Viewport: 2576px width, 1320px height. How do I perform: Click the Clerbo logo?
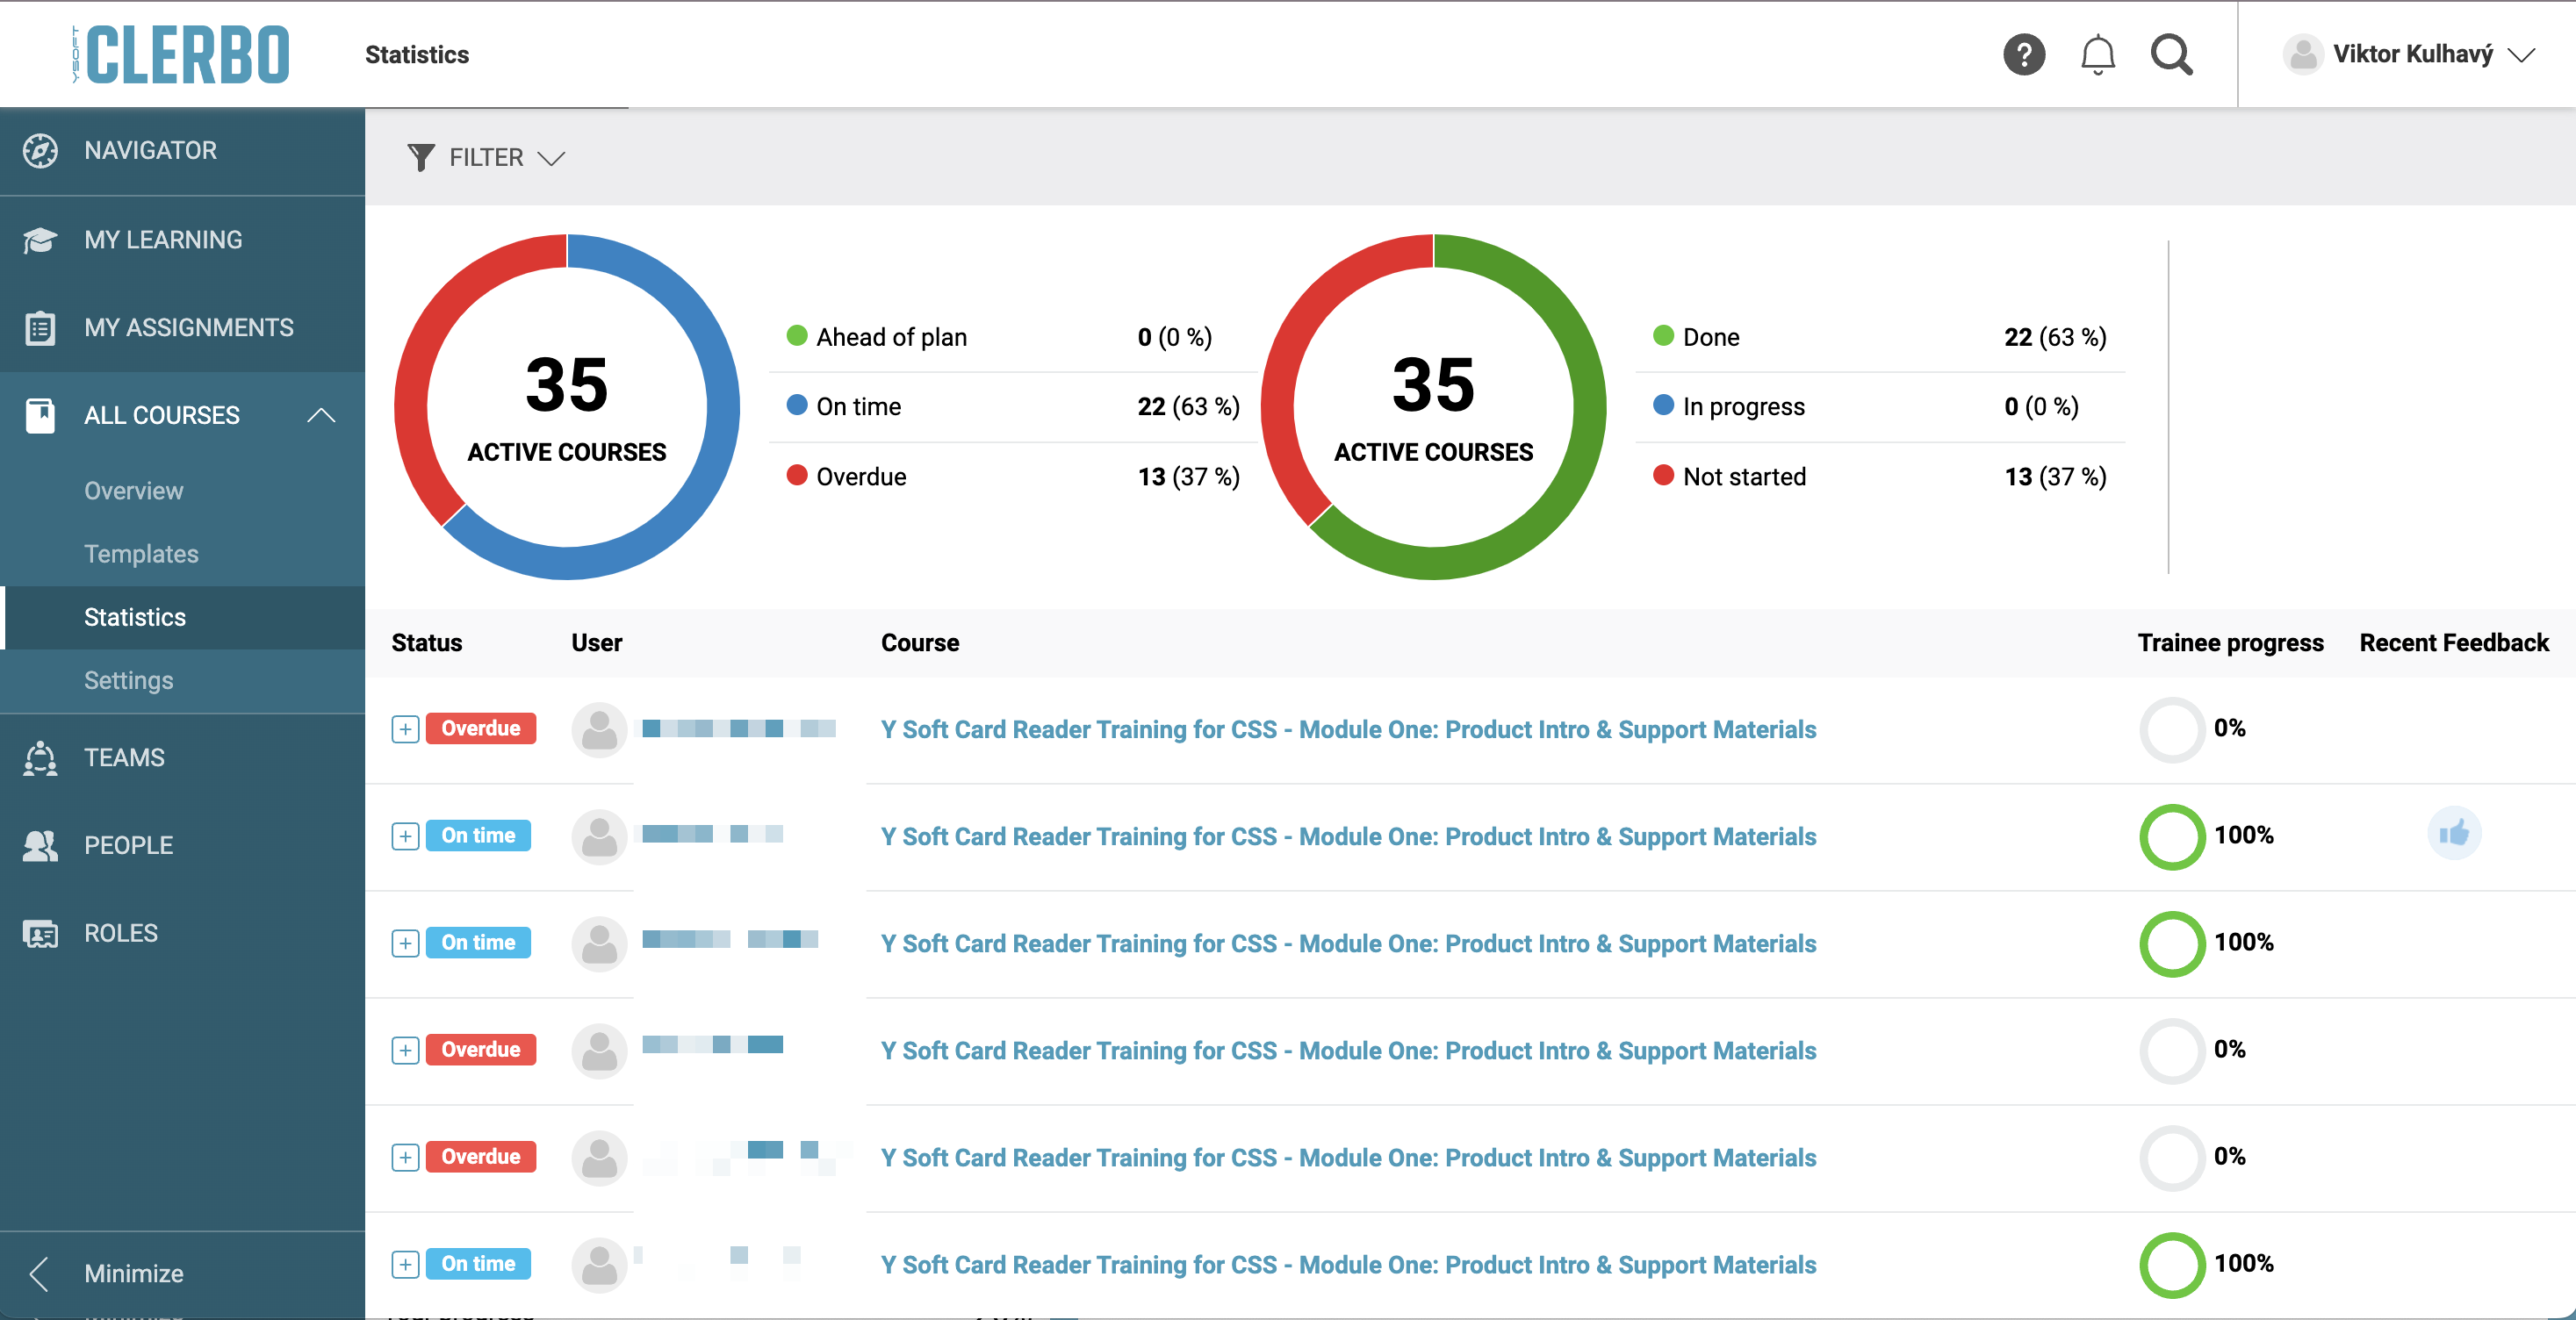click(180, 54)
